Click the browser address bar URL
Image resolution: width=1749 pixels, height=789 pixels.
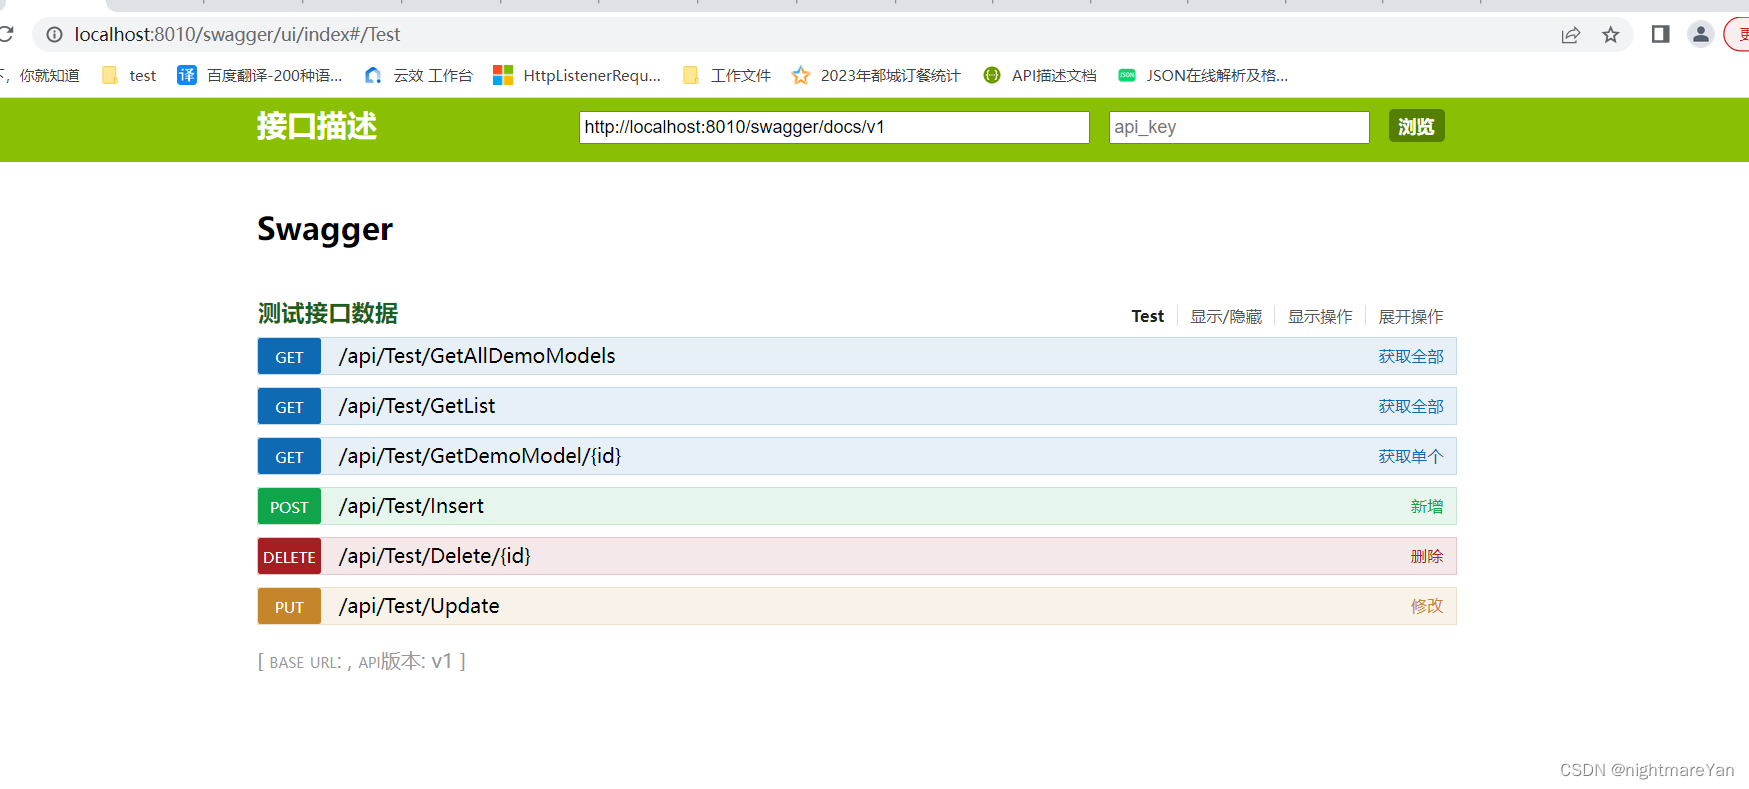point(238,34)
